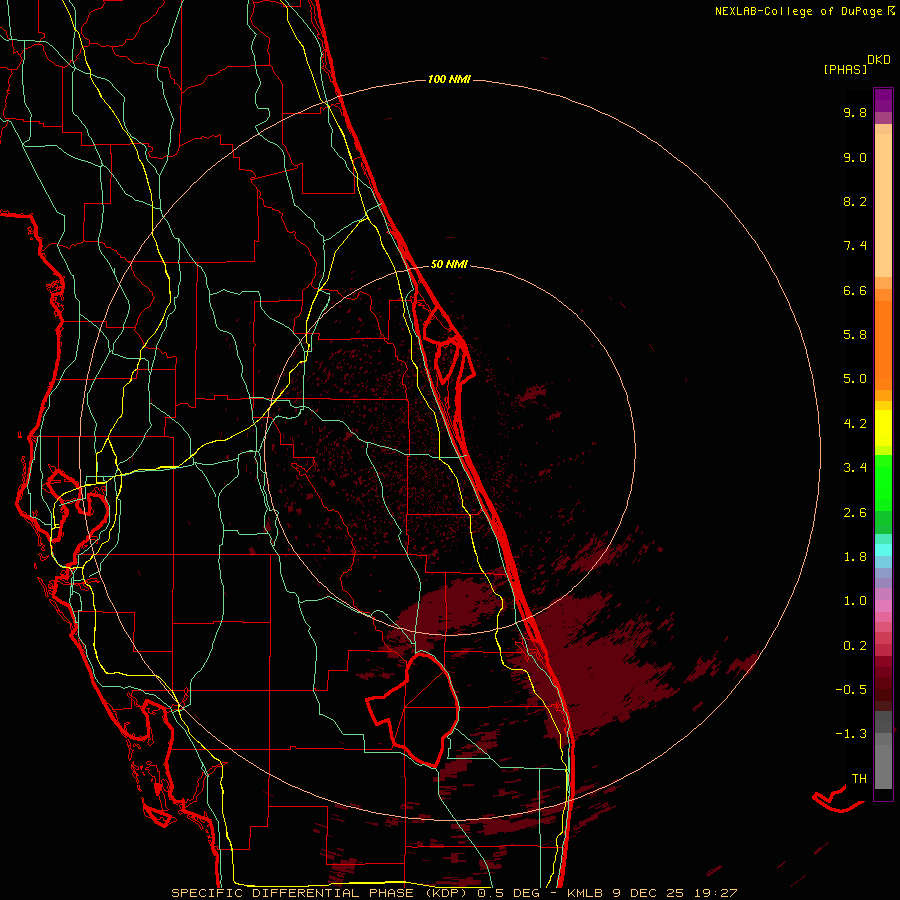Click the TH label on the scale
This screenshot has height=900, width=900.
pos(859,779)
